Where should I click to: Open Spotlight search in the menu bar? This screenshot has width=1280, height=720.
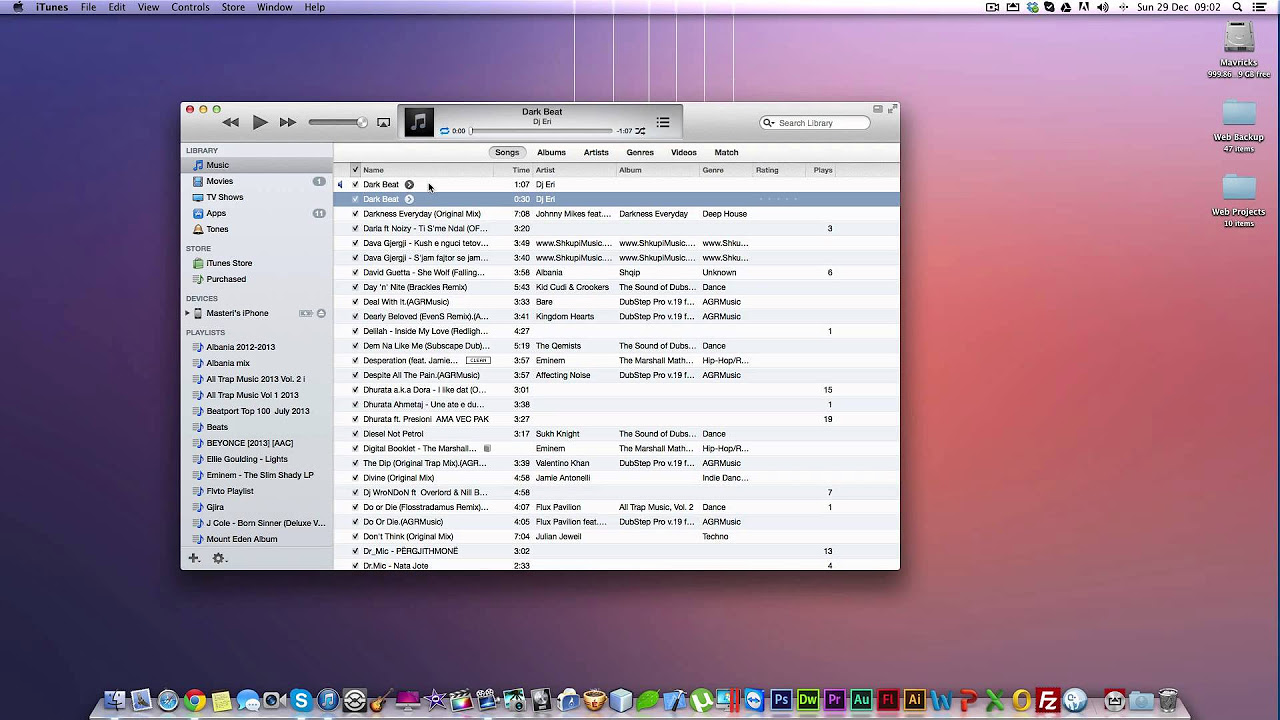click(x=1238, y=7)
